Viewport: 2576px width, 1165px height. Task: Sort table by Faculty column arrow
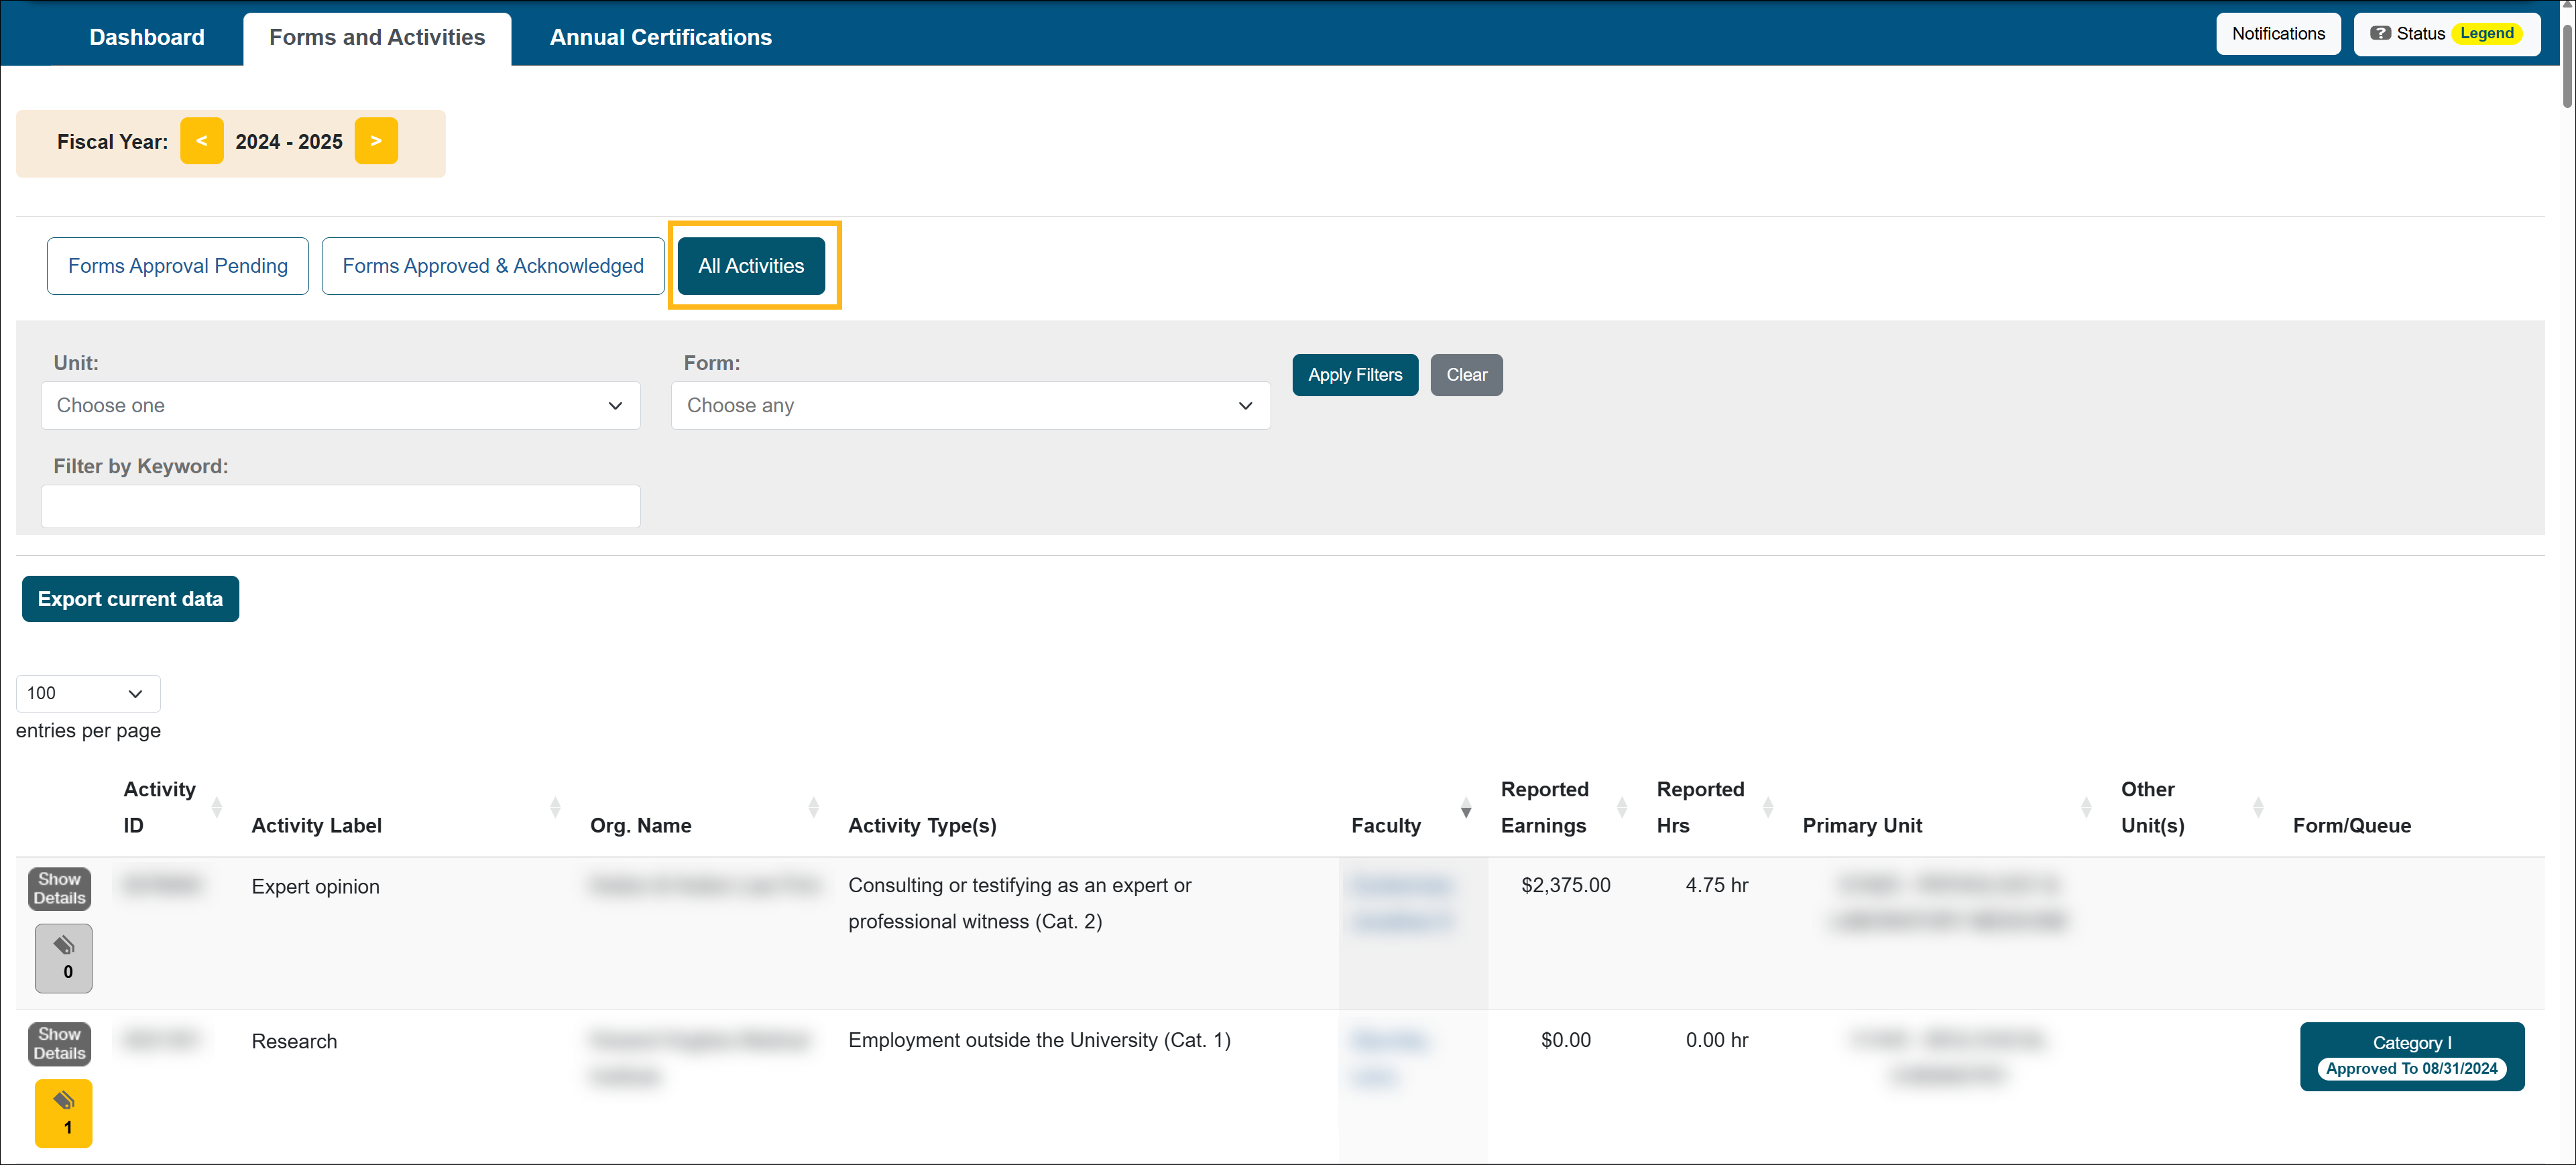point(1465,807)
